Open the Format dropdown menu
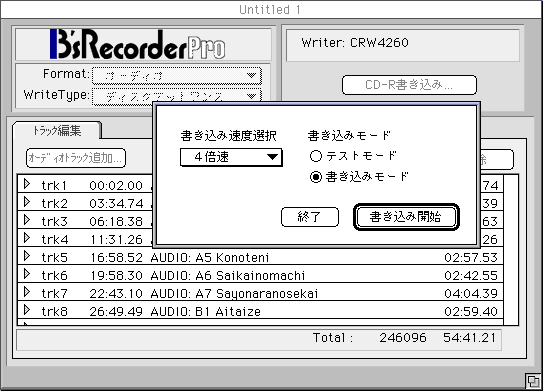This screenshot has width=543, height=391. click(x=177, y=76)
